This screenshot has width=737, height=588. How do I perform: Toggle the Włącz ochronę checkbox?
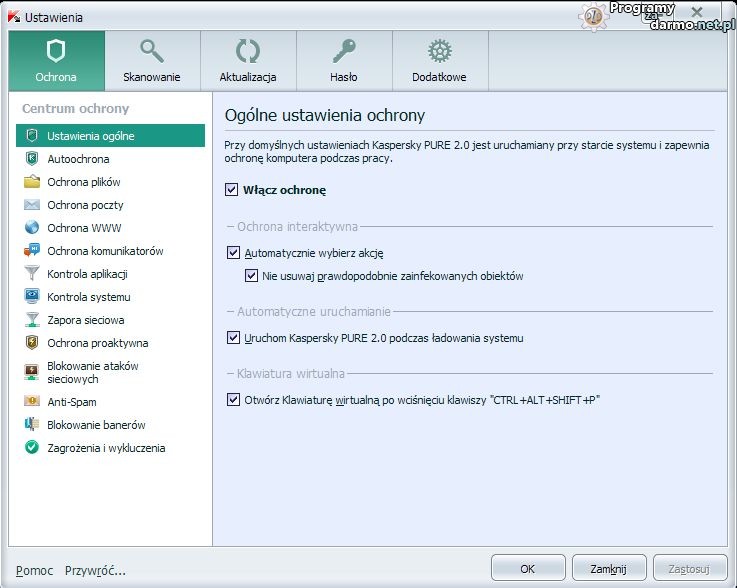click(231, 189)
